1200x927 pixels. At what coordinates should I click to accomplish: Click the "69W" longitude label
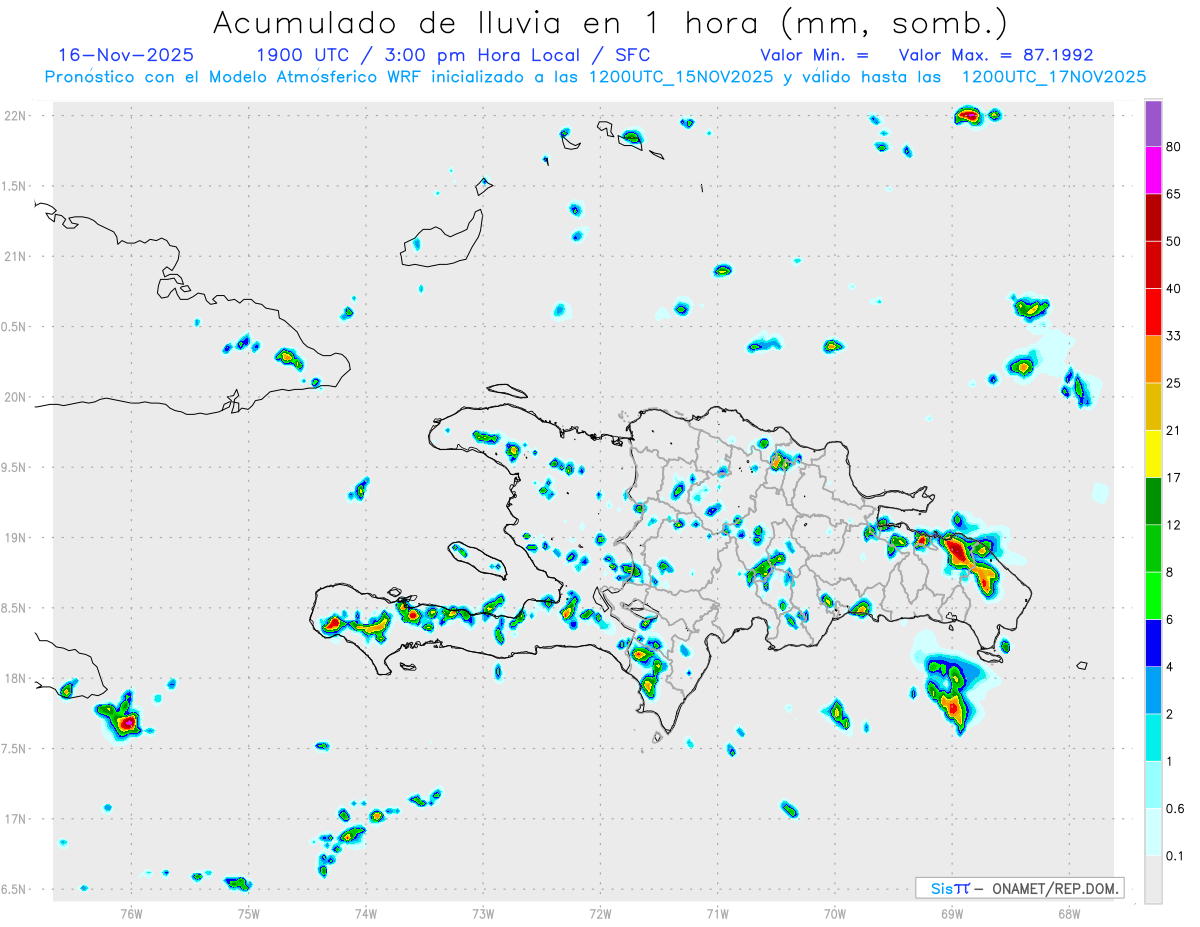tap(952, 913)
